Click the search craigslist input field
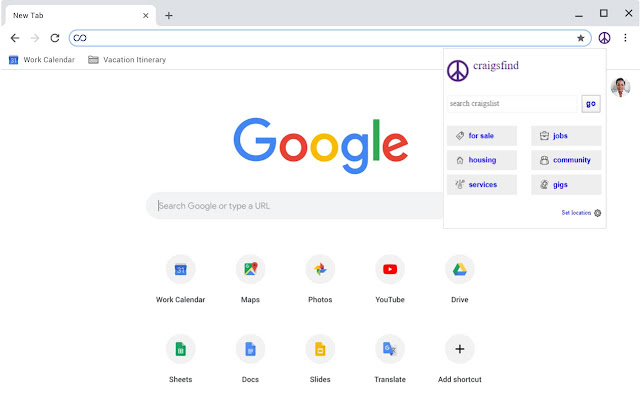640x400 pixels. point(512,104)
